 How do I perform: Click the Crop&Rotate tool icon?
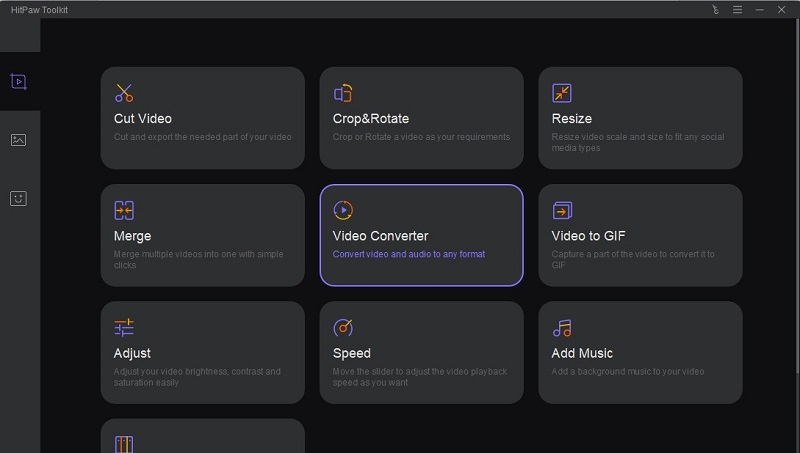click(x=343, y=93)
